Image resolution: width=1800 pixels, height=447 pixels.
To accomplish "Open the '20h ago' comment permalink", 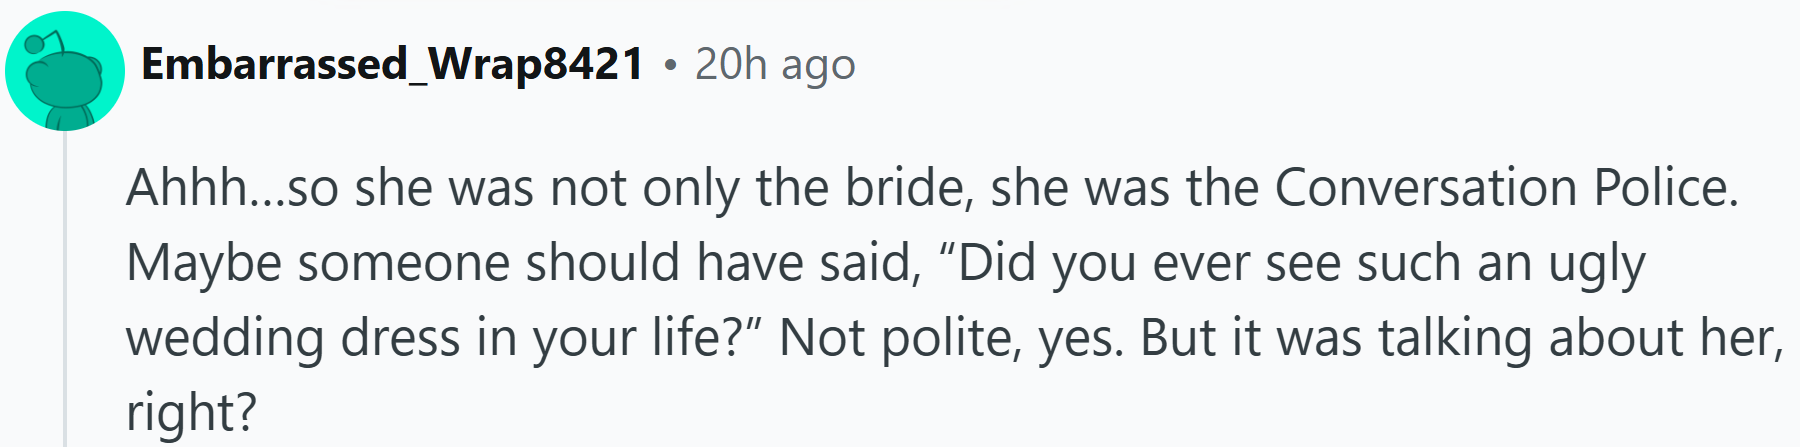I will coord(775,64).
